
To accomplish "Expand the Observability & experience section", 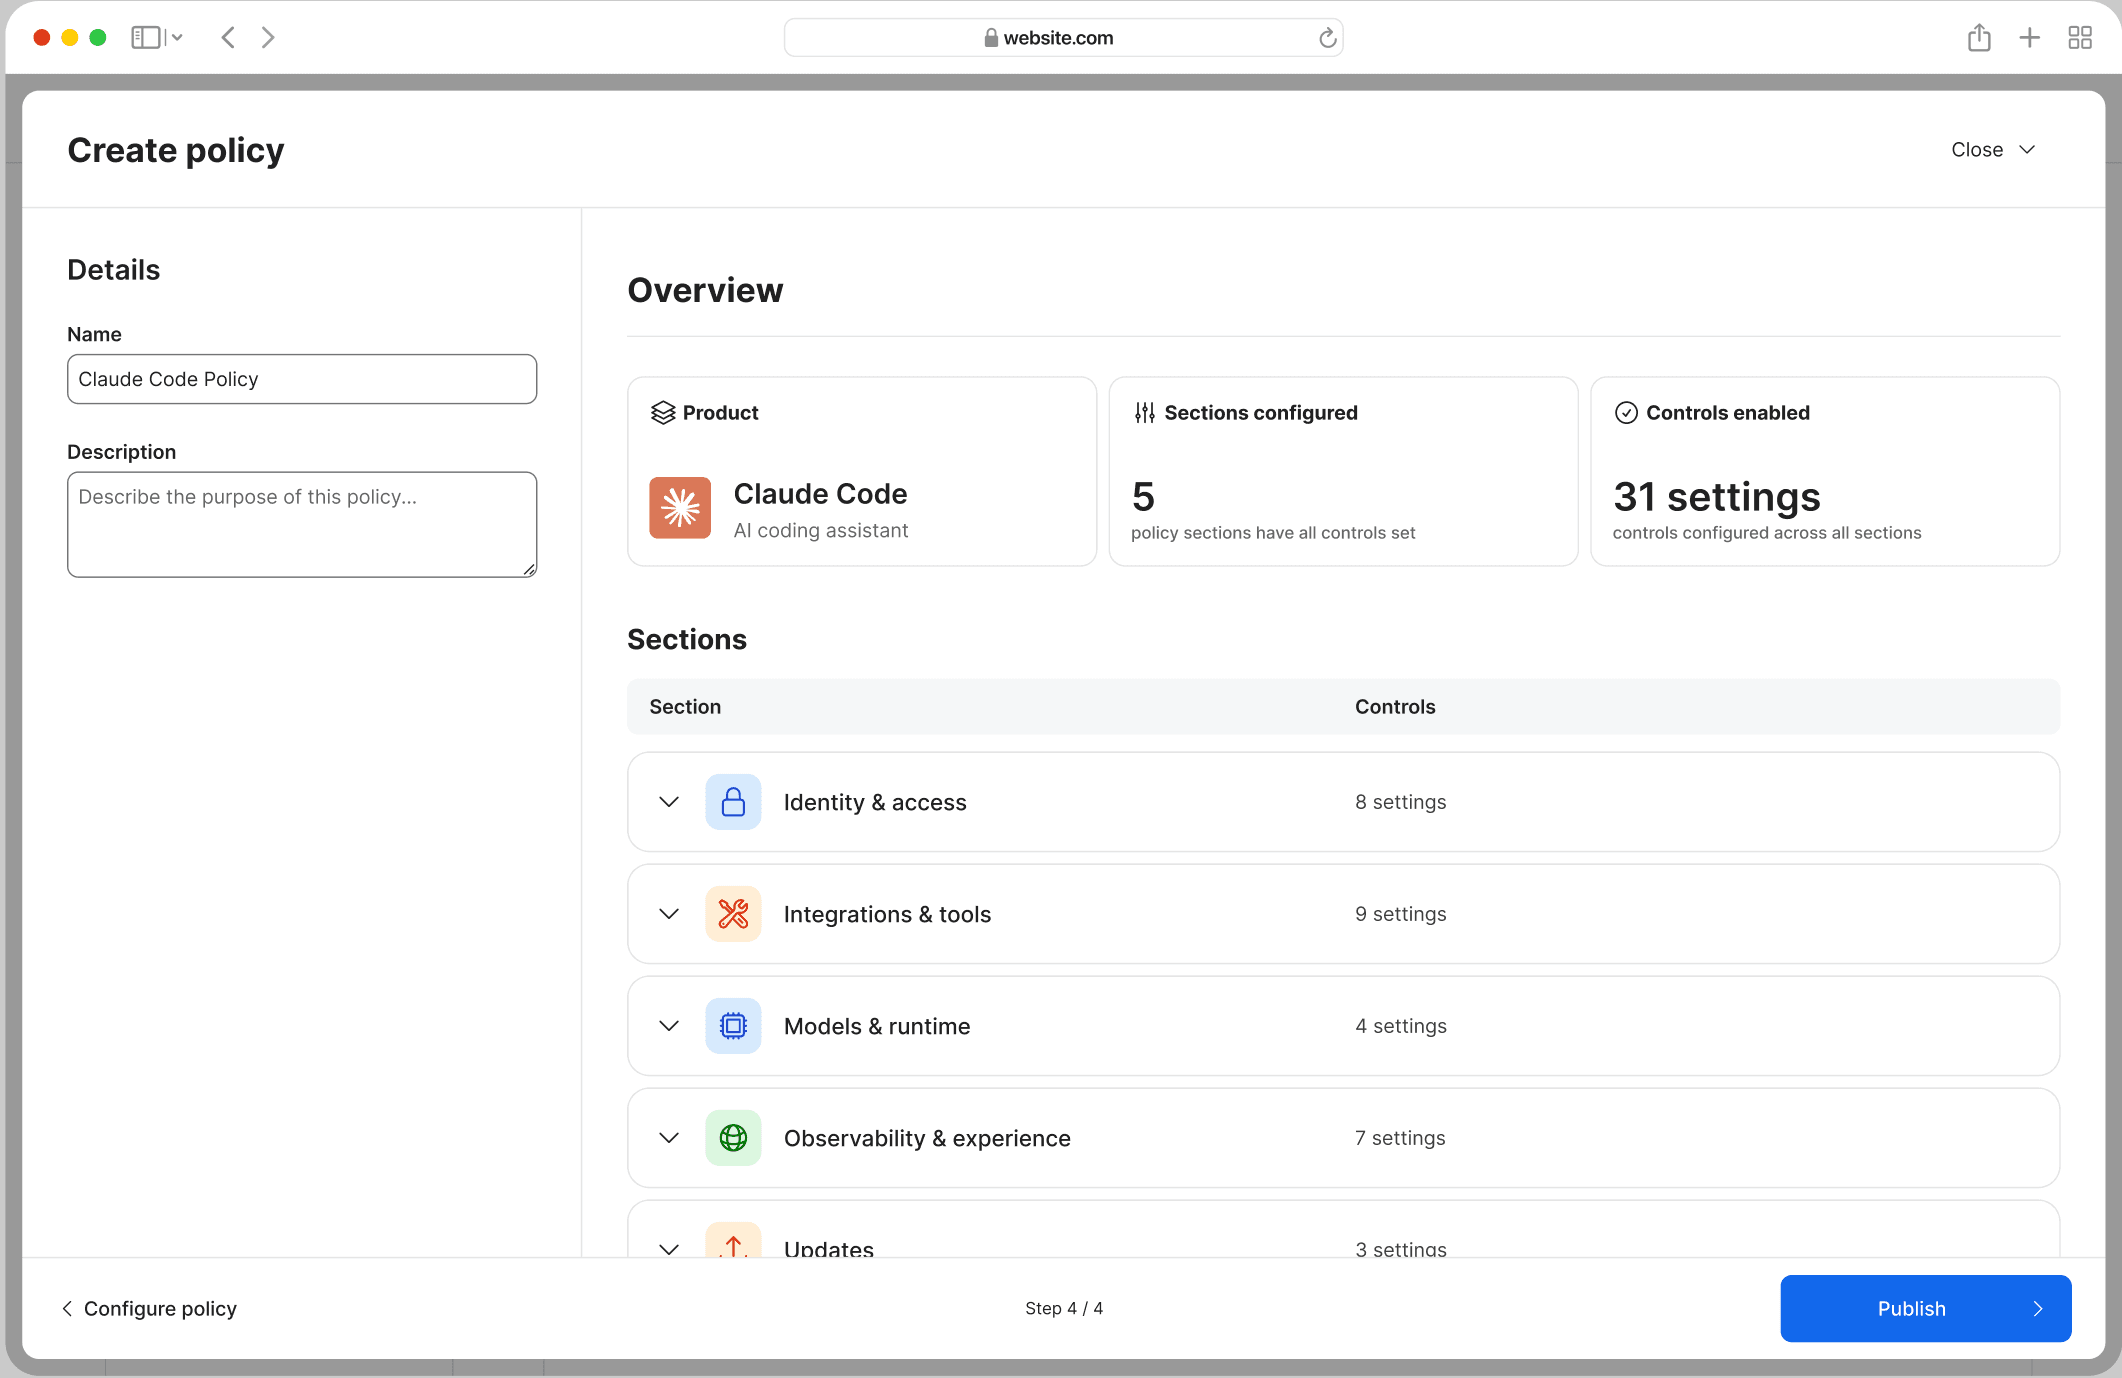I will [669, 1138].
